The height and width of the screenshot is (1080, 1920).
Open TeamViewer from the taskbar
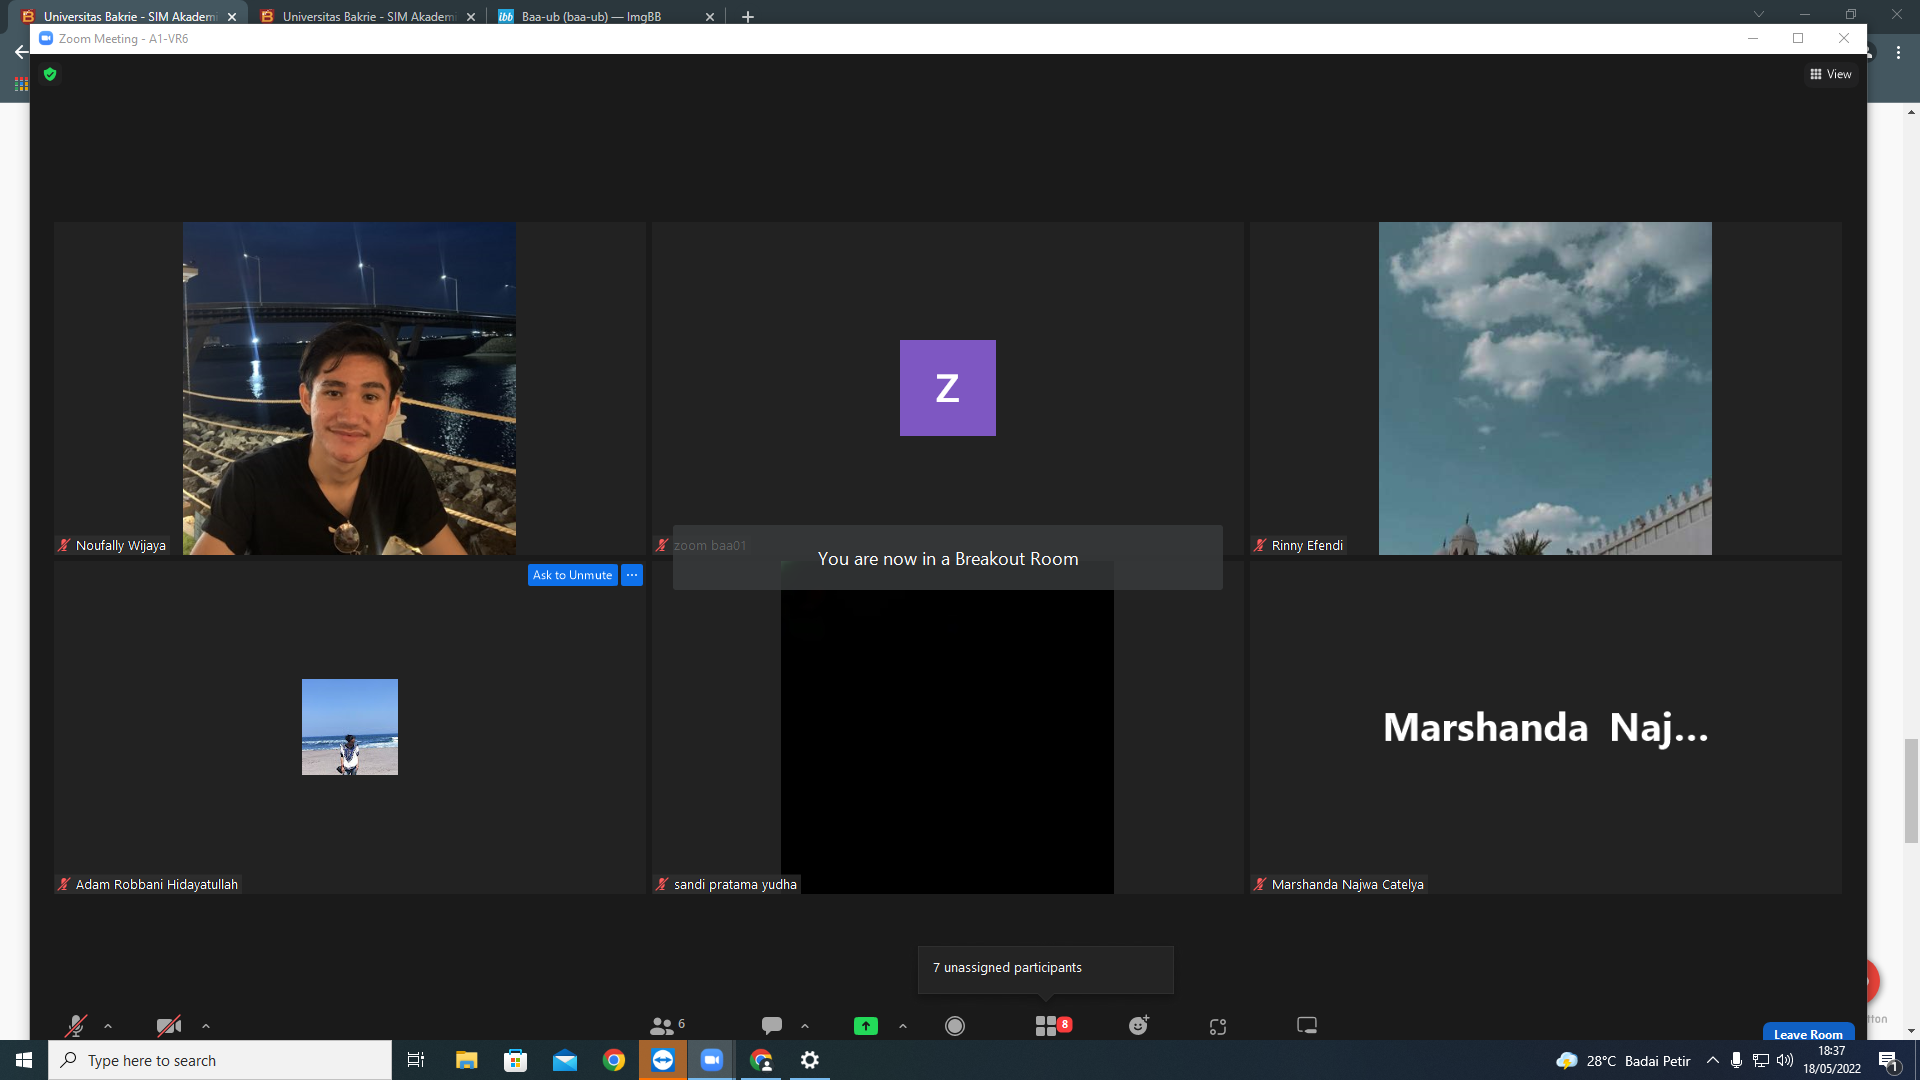coord(663,1060)
